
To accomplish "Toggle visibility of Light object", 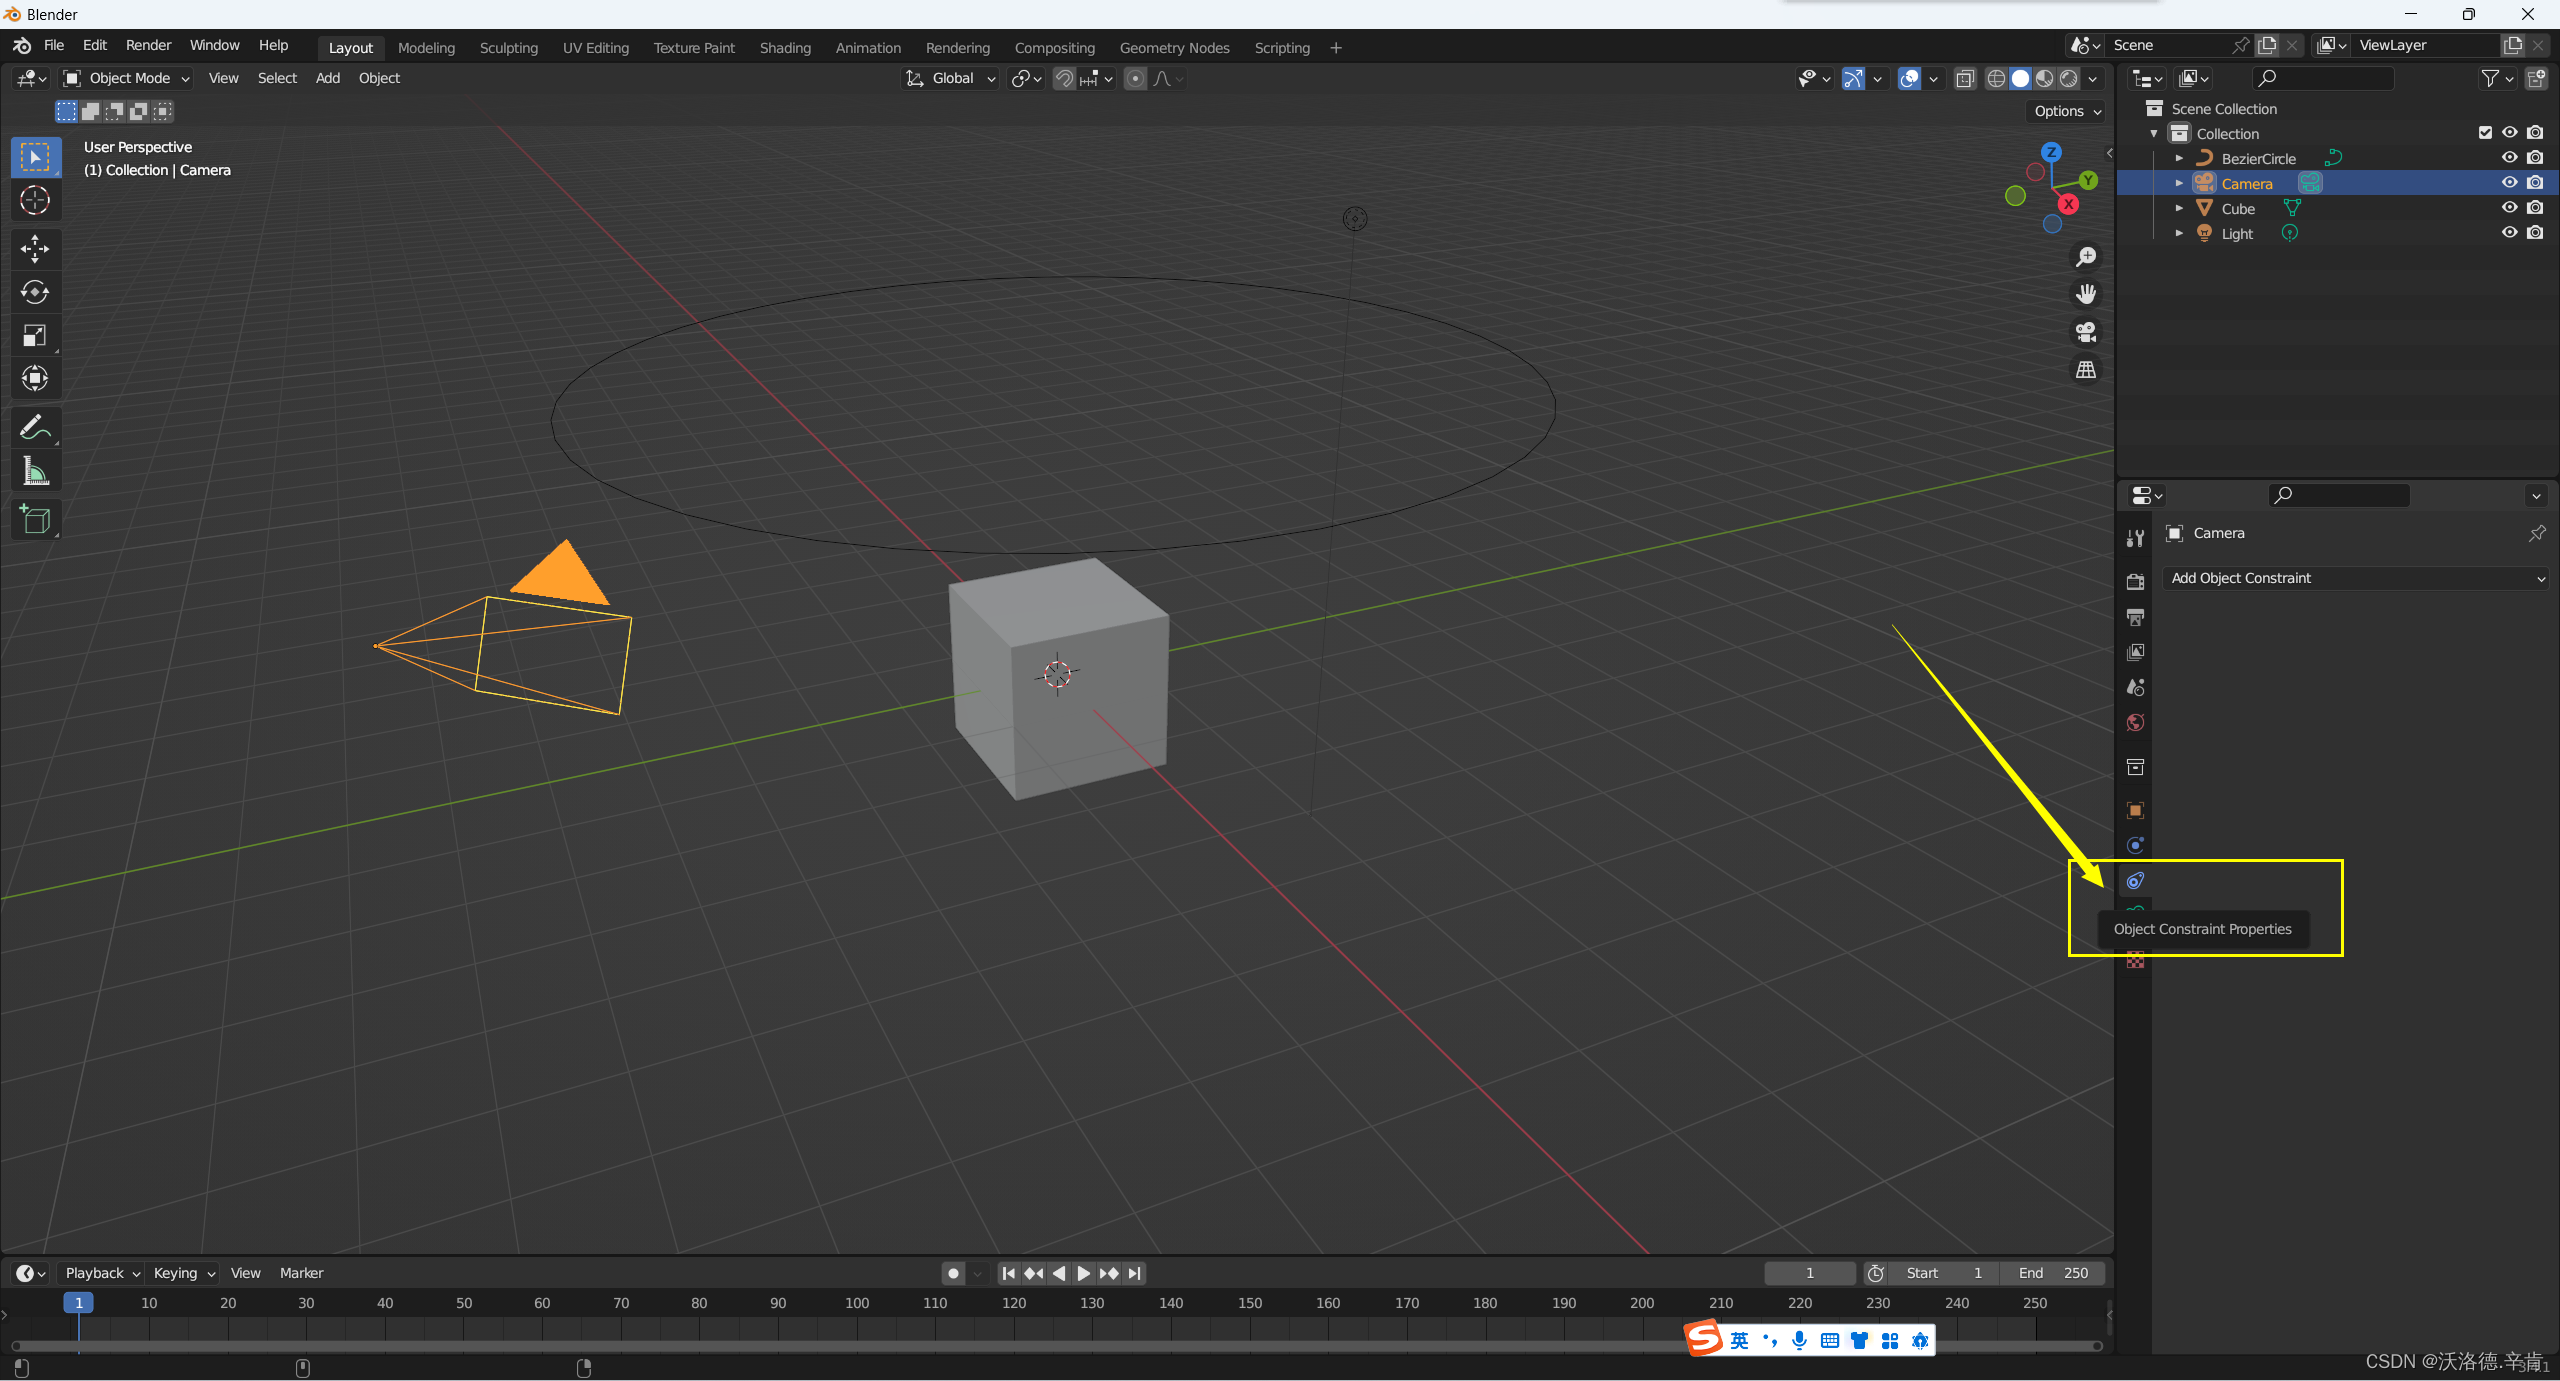I will click(x=2509, y=231).
